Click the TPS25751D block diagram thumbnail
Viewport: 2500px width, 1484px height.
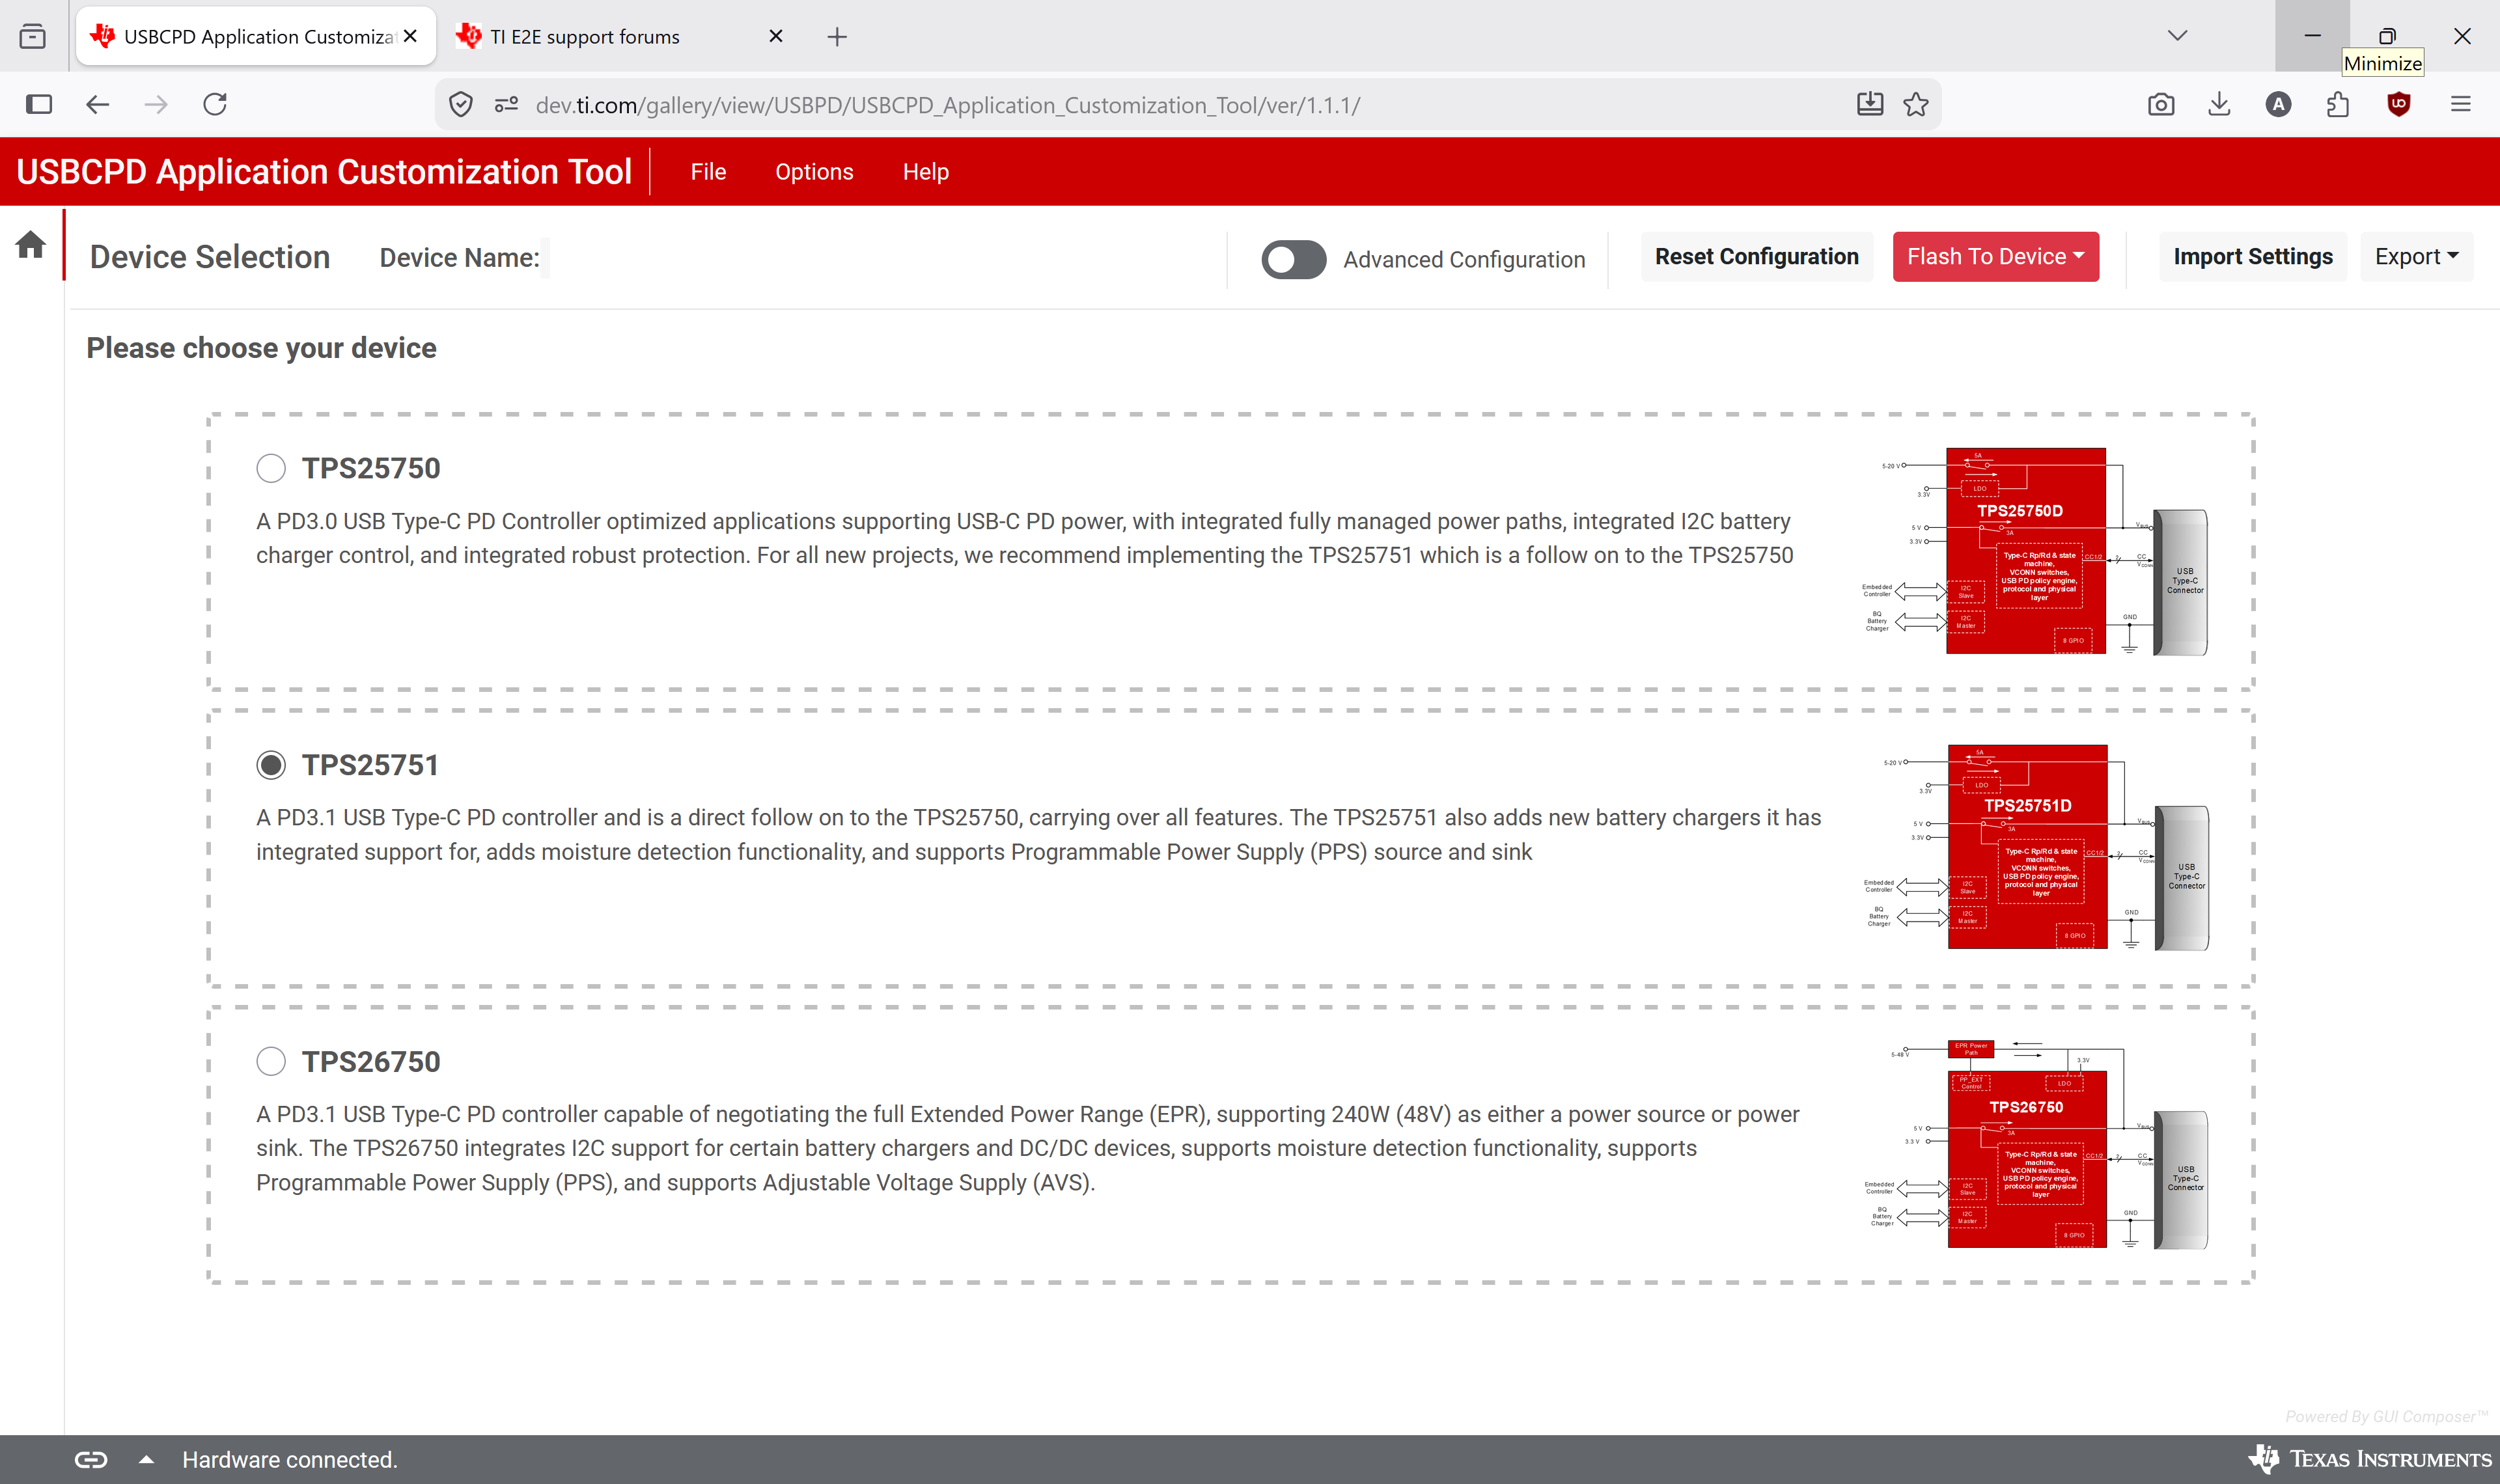[x=2036, y=847]
